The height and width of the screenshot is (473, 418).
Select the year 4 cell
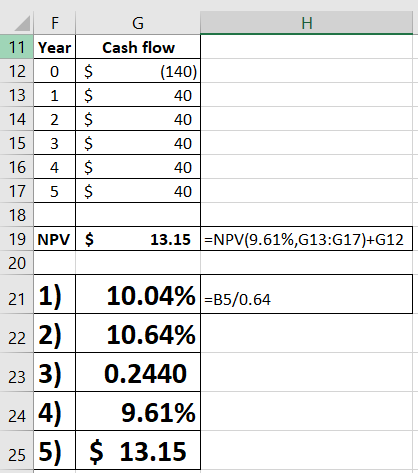tap(55, 167)
